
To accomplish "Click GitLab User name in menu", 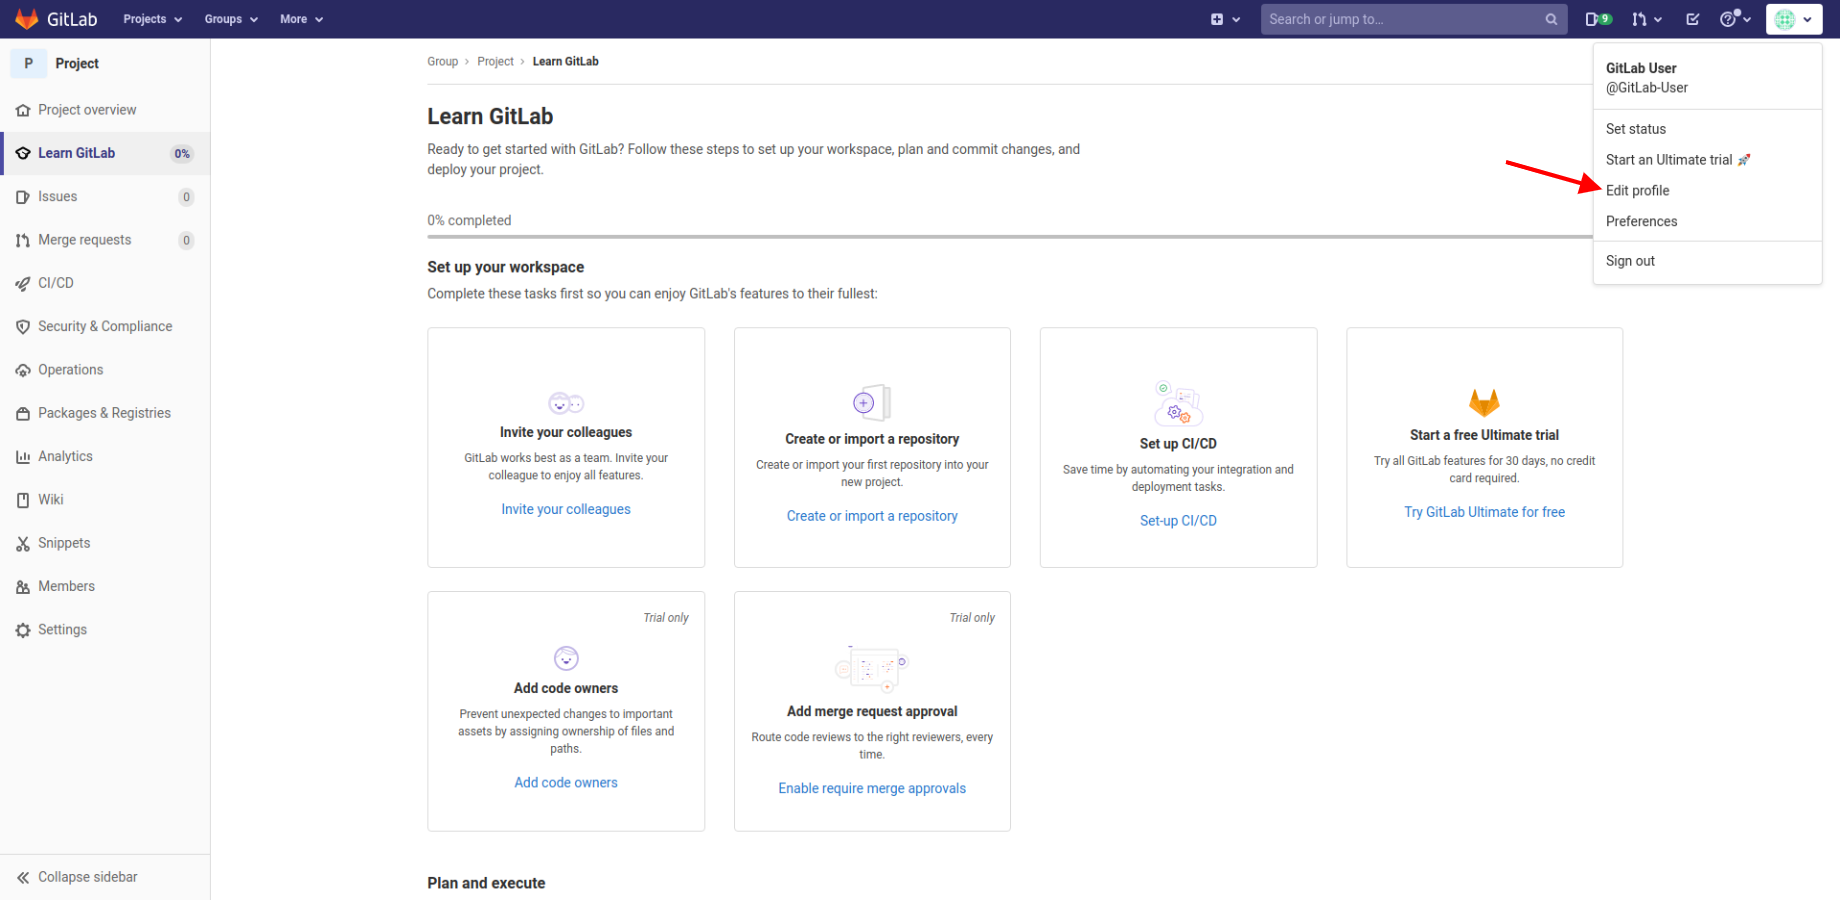I will [1641, 68].
